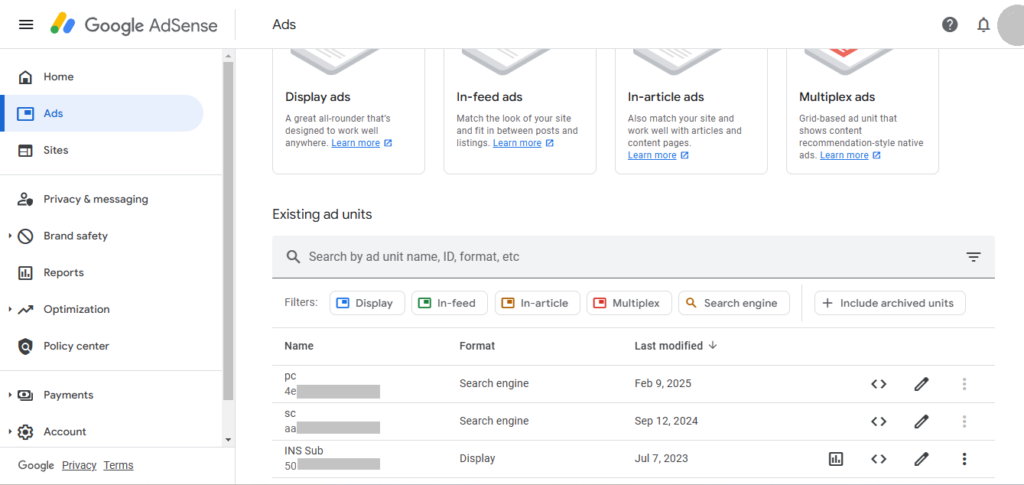The height and width of the screenshot is (485, 1024).
Task: Edit the INS Sub ad unit
Action: [921, 459]
